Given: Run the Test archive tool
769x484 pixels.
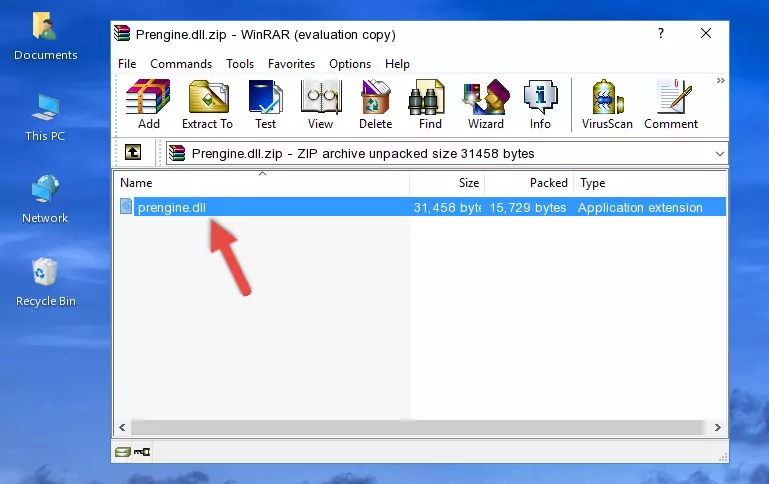Looking at the screenshot, I should (265, 104).
